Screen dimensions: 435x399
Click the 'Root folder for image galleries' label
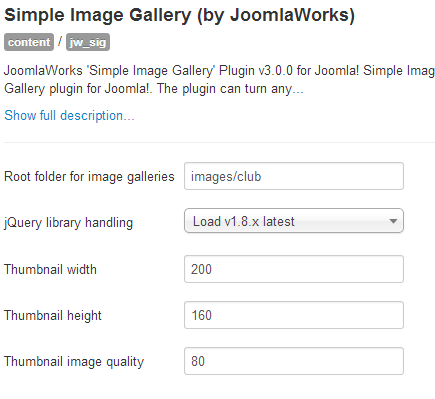[x=89, y=177]
